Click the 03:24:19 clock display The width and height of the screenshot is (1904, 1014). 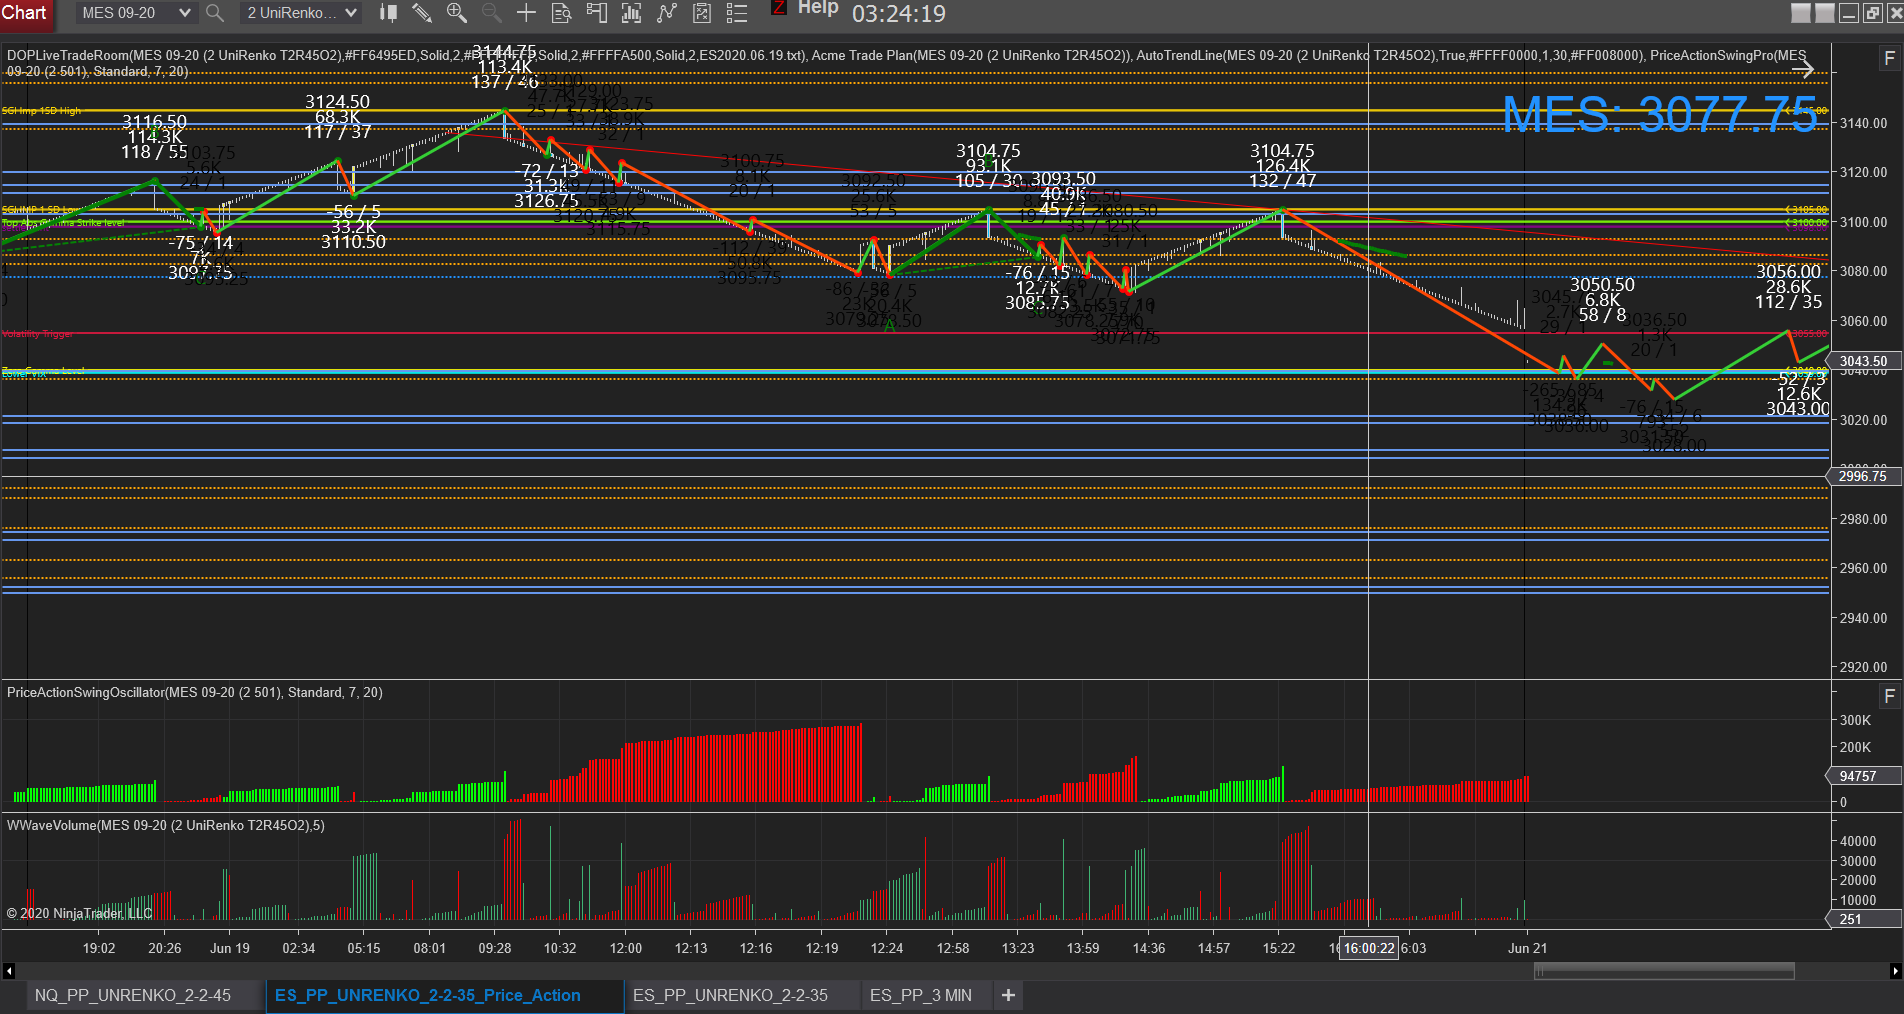[899, 14]
